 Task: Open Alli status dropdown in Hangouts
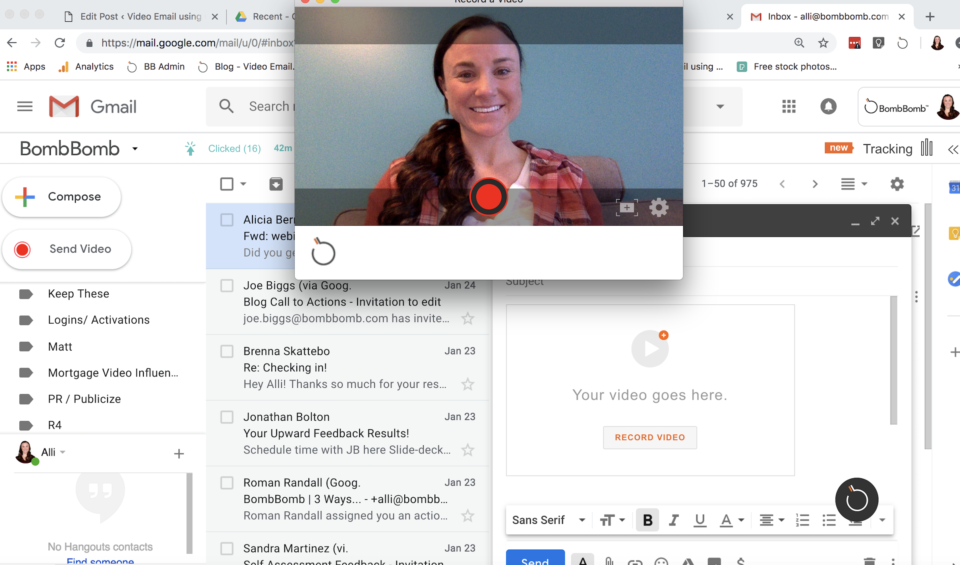point(62,452)
